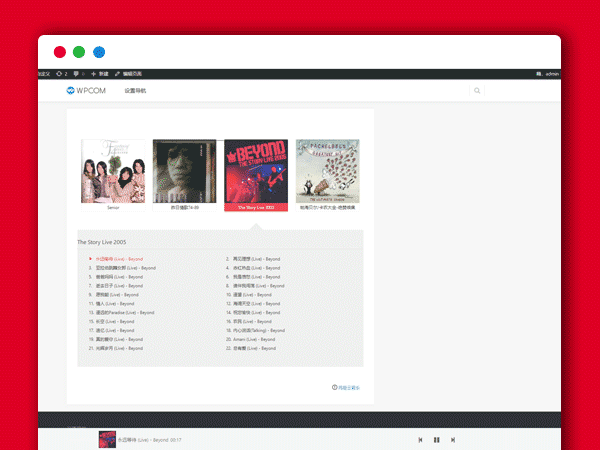
Task: Open the header navigation menu item
Action: pyautogui.click(x=135, y=91)
